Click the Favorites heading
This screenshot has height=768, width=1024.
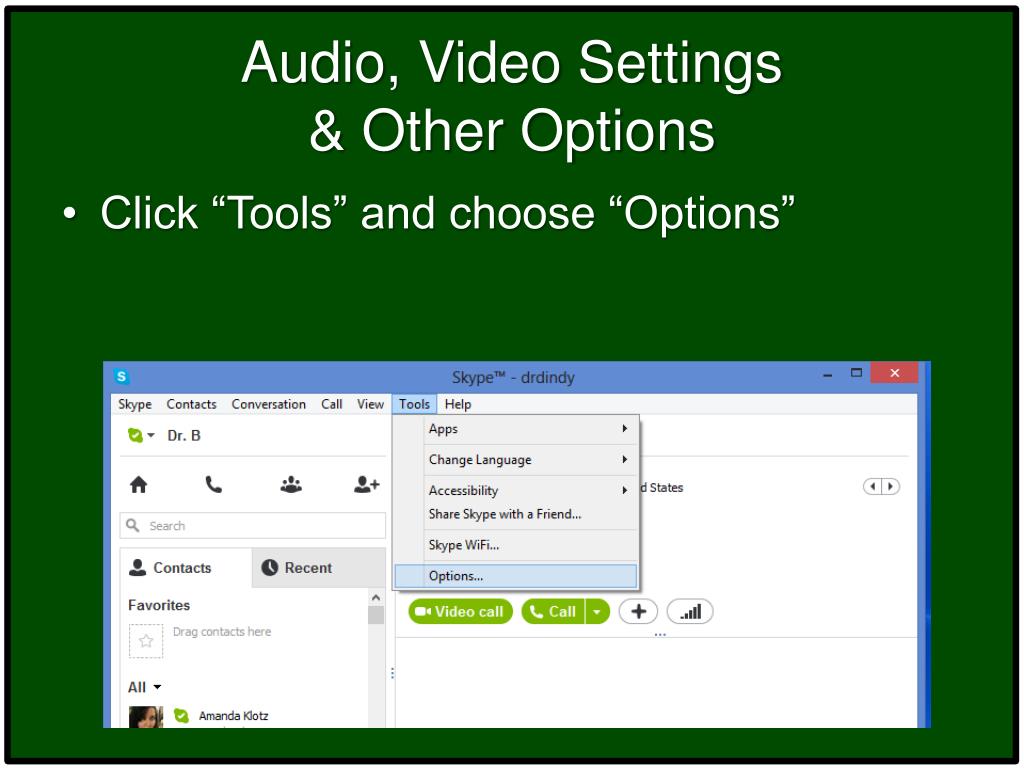click(x=159, y=605)
